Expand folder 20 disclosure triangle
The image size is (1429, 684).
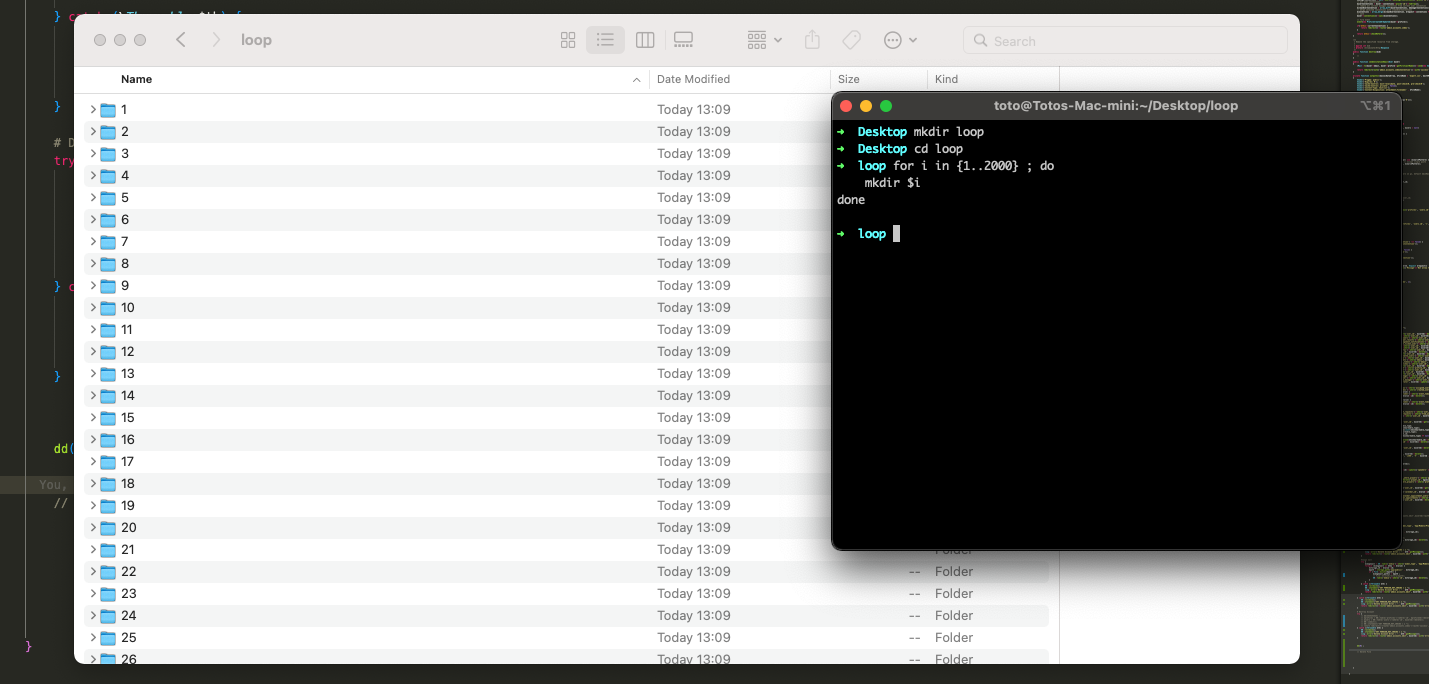coord(93,528)
